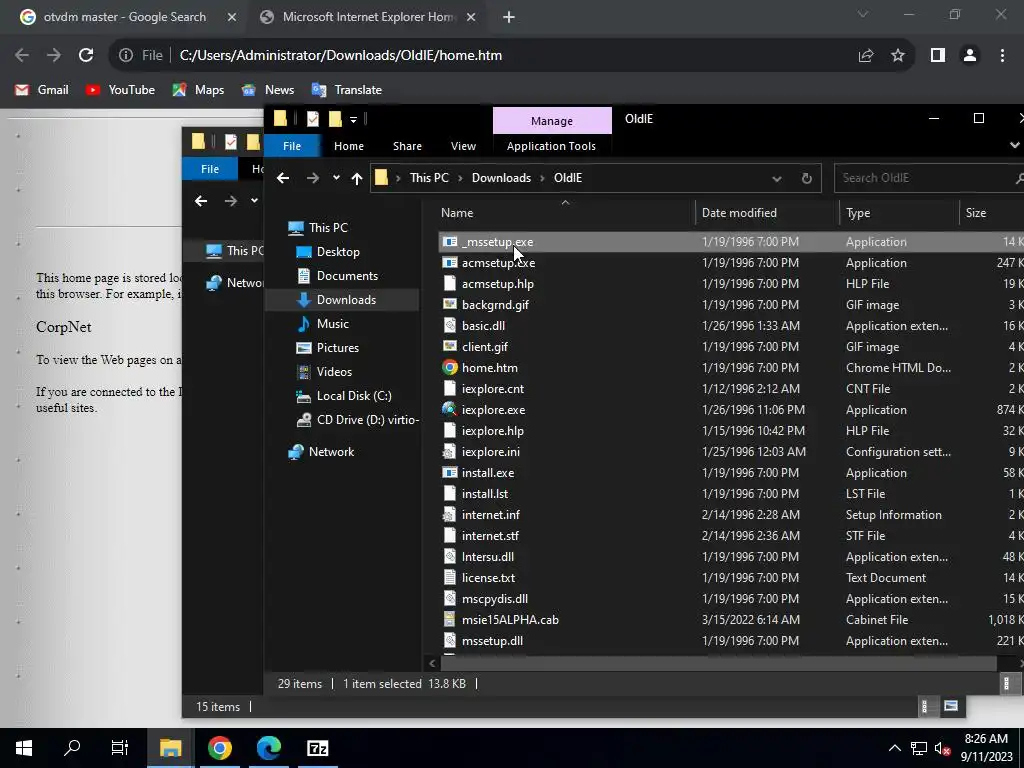Show hidden system tray icons
Viewport: 1024px width, 768px height.
click(895, 748)
